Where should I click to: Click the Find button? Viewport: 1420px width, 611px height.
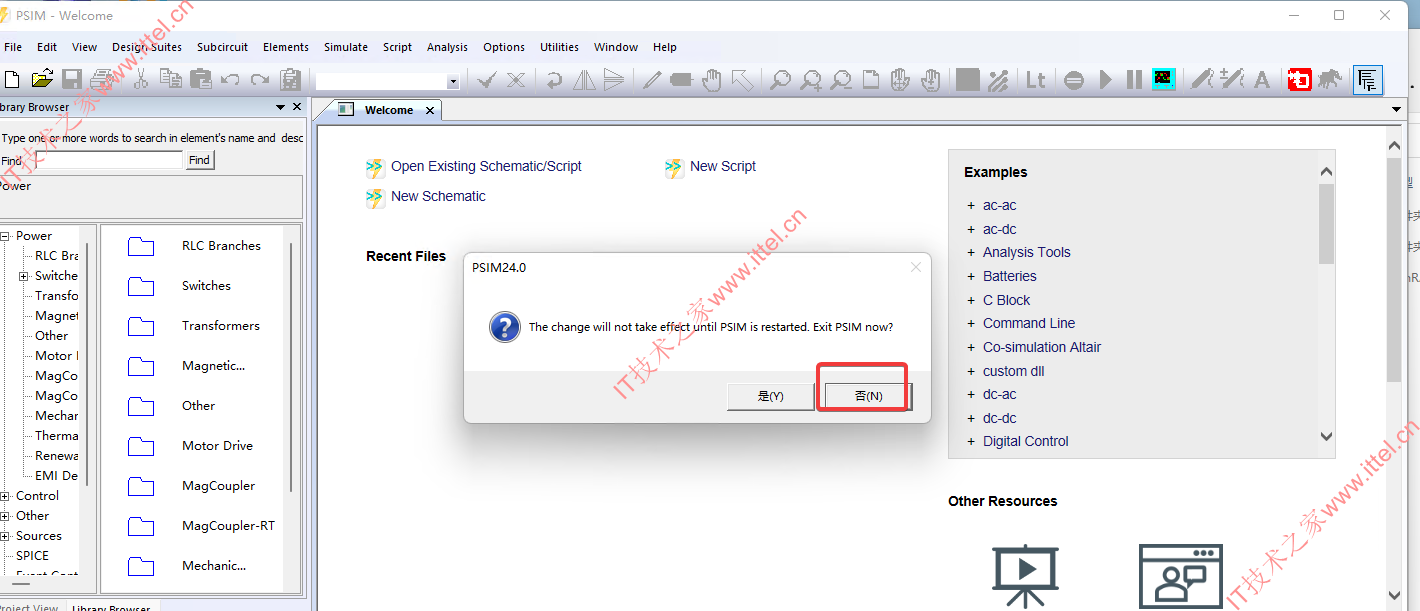[x=200, y=160]
